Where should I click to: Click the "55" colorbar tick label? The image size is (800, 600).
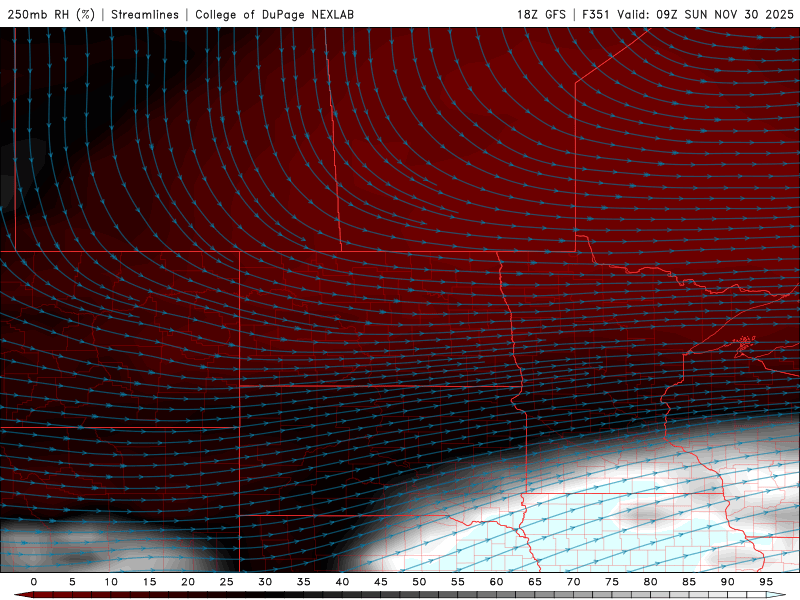pyautogui.click(x=458, y=582)
